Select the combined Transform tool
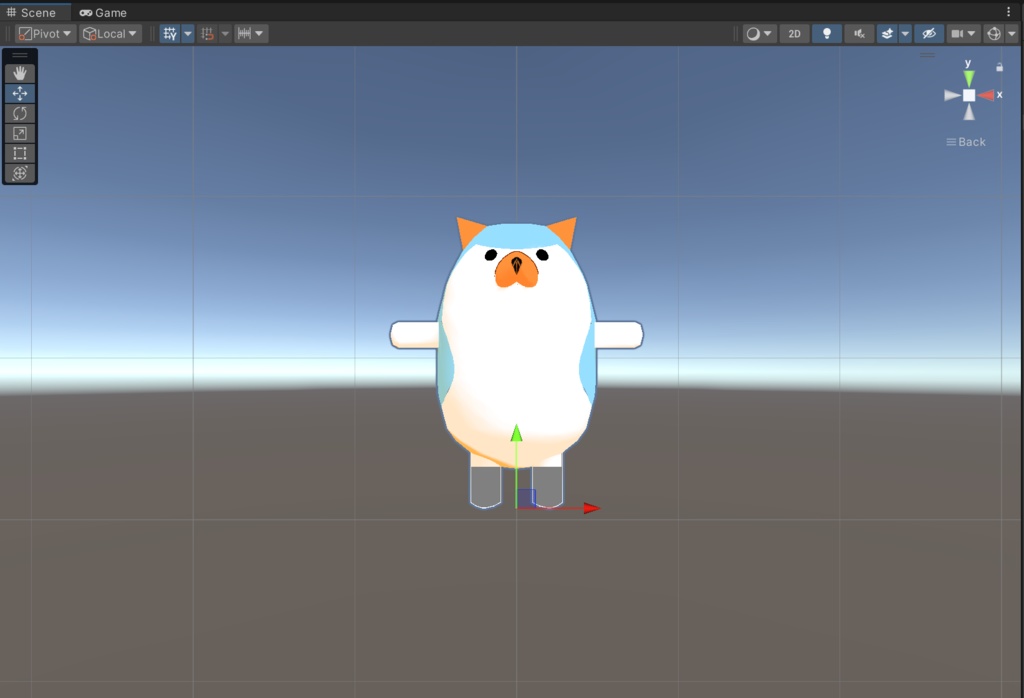Viewport: 1024px width, 698px height. pos(20,173)
